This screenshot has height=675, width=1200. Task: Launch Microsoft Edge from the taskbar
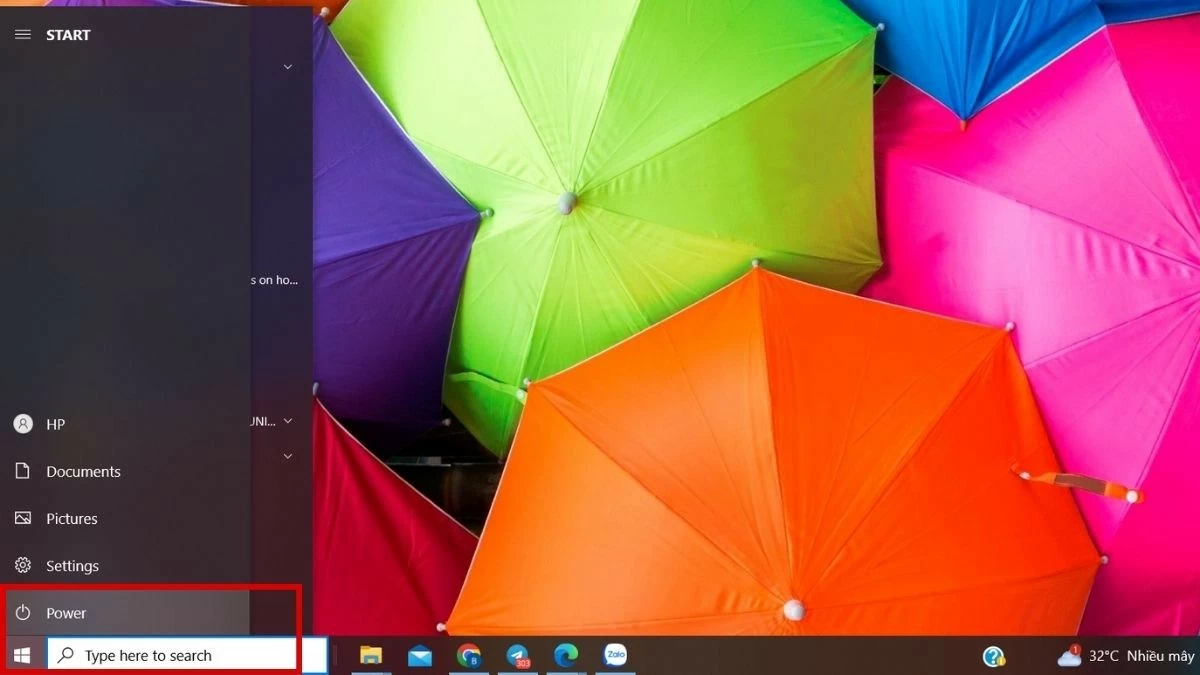pyautogui.click(x=566, y=656)
